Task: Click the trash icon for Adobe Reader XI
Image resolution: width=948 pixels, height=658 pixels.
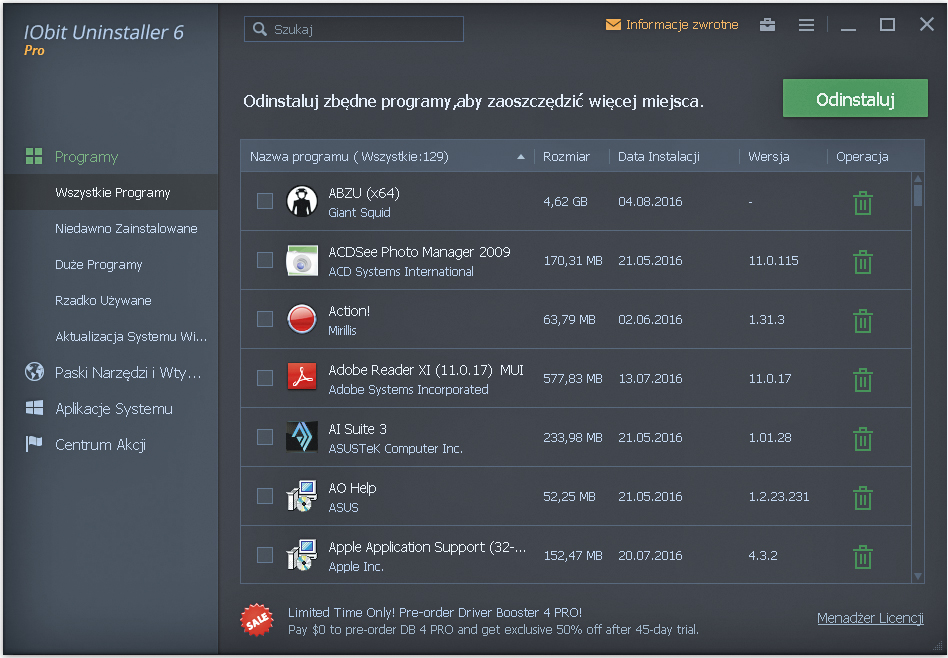Action: pyautogui.click(x=862, y=378)
